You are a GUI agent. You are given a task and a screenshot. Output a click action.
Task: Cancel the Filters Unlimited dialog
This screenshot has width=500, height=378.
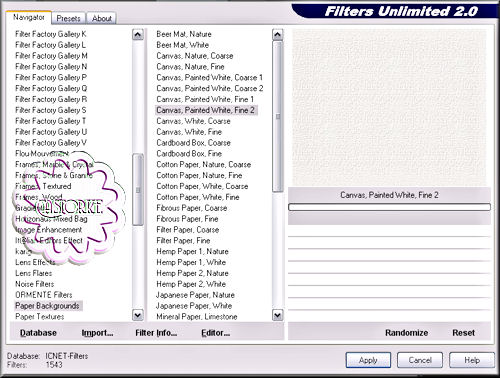420,360
